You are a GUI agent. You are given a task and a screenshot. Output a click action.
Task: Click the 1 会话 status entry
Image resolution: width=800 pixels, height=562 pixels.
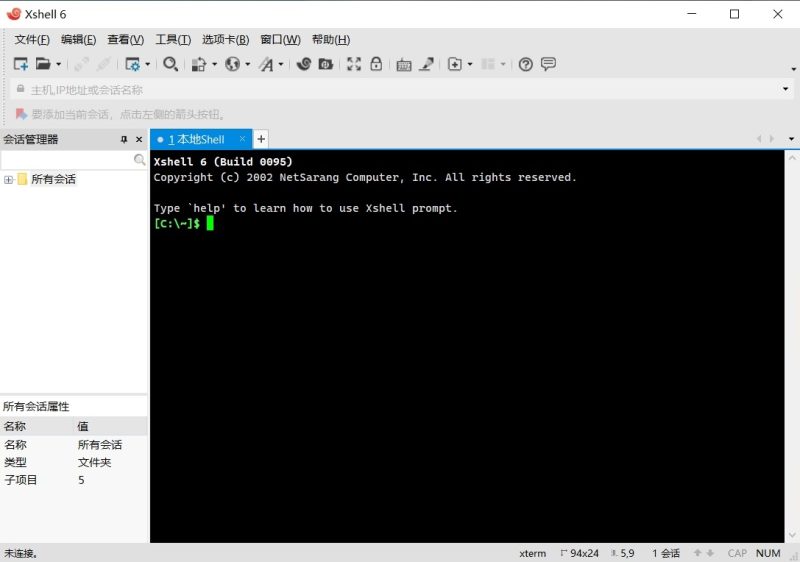[665, 553]
